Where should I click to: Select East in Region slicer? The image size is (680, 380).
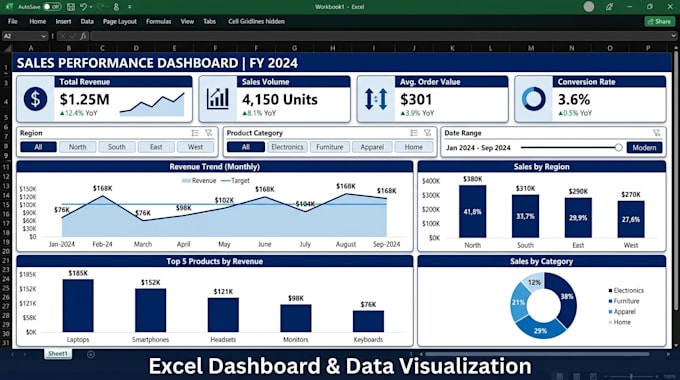(156, 147)
